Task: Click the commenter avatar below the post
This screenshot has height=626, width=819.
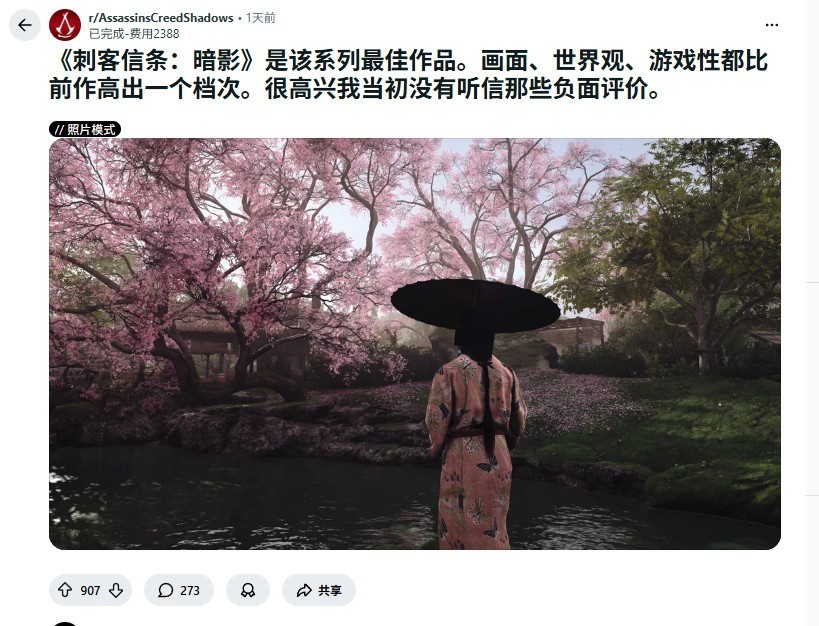Action: click(65, 623)
